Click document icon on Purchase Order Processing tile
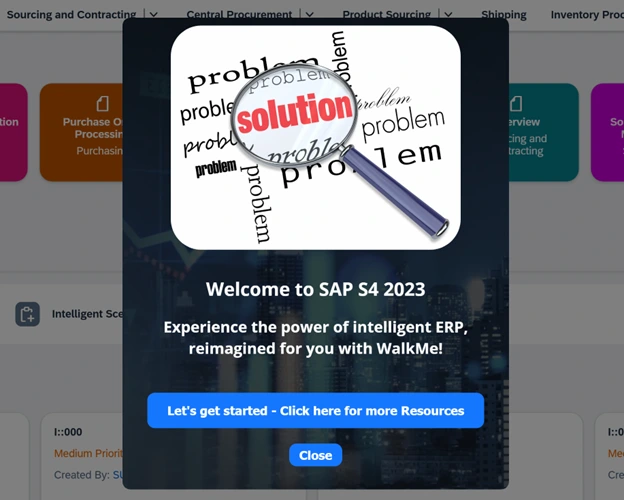Screen dimensions: 624x500 (x=103, y=104)
